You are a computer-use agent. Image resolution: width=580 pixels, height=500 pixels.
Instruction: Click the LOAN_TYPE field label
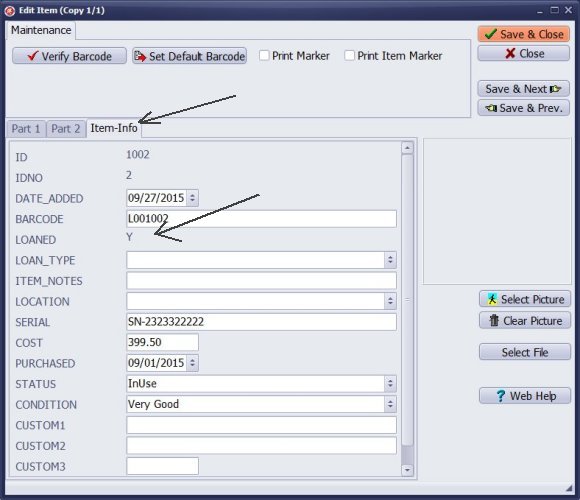click(45, 260)
